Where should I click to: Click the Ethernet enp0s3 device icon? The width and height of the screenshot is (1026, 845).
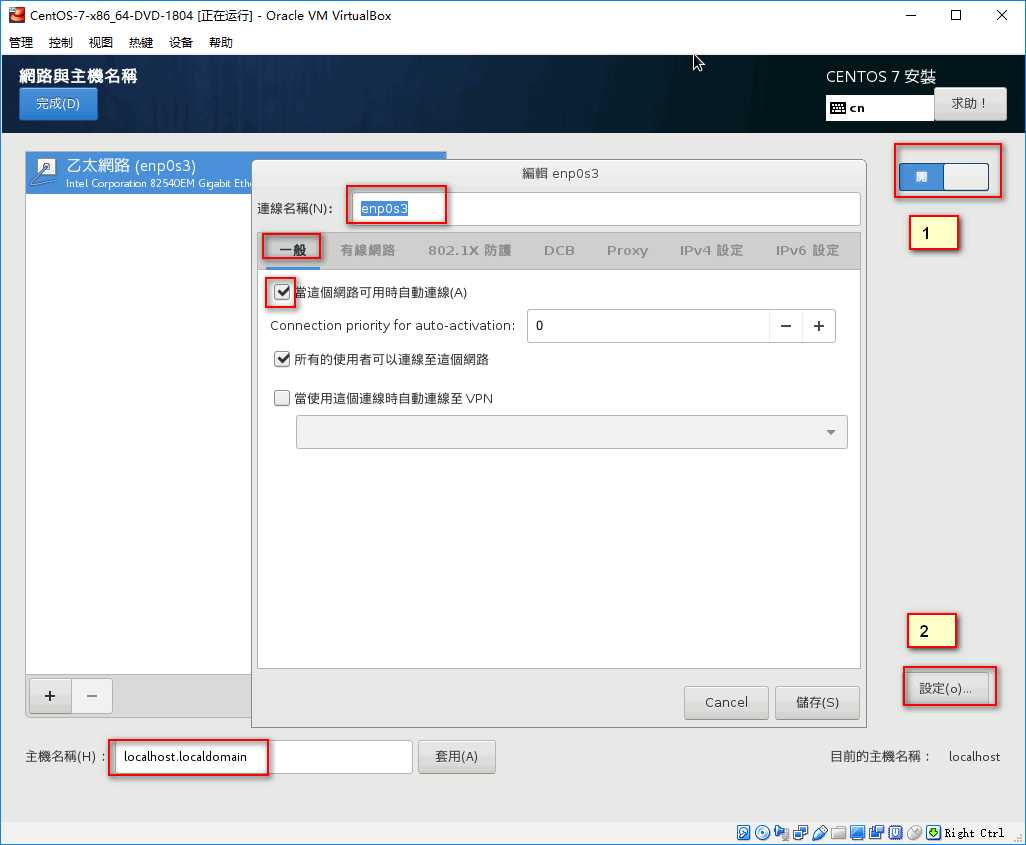[44, 172]
